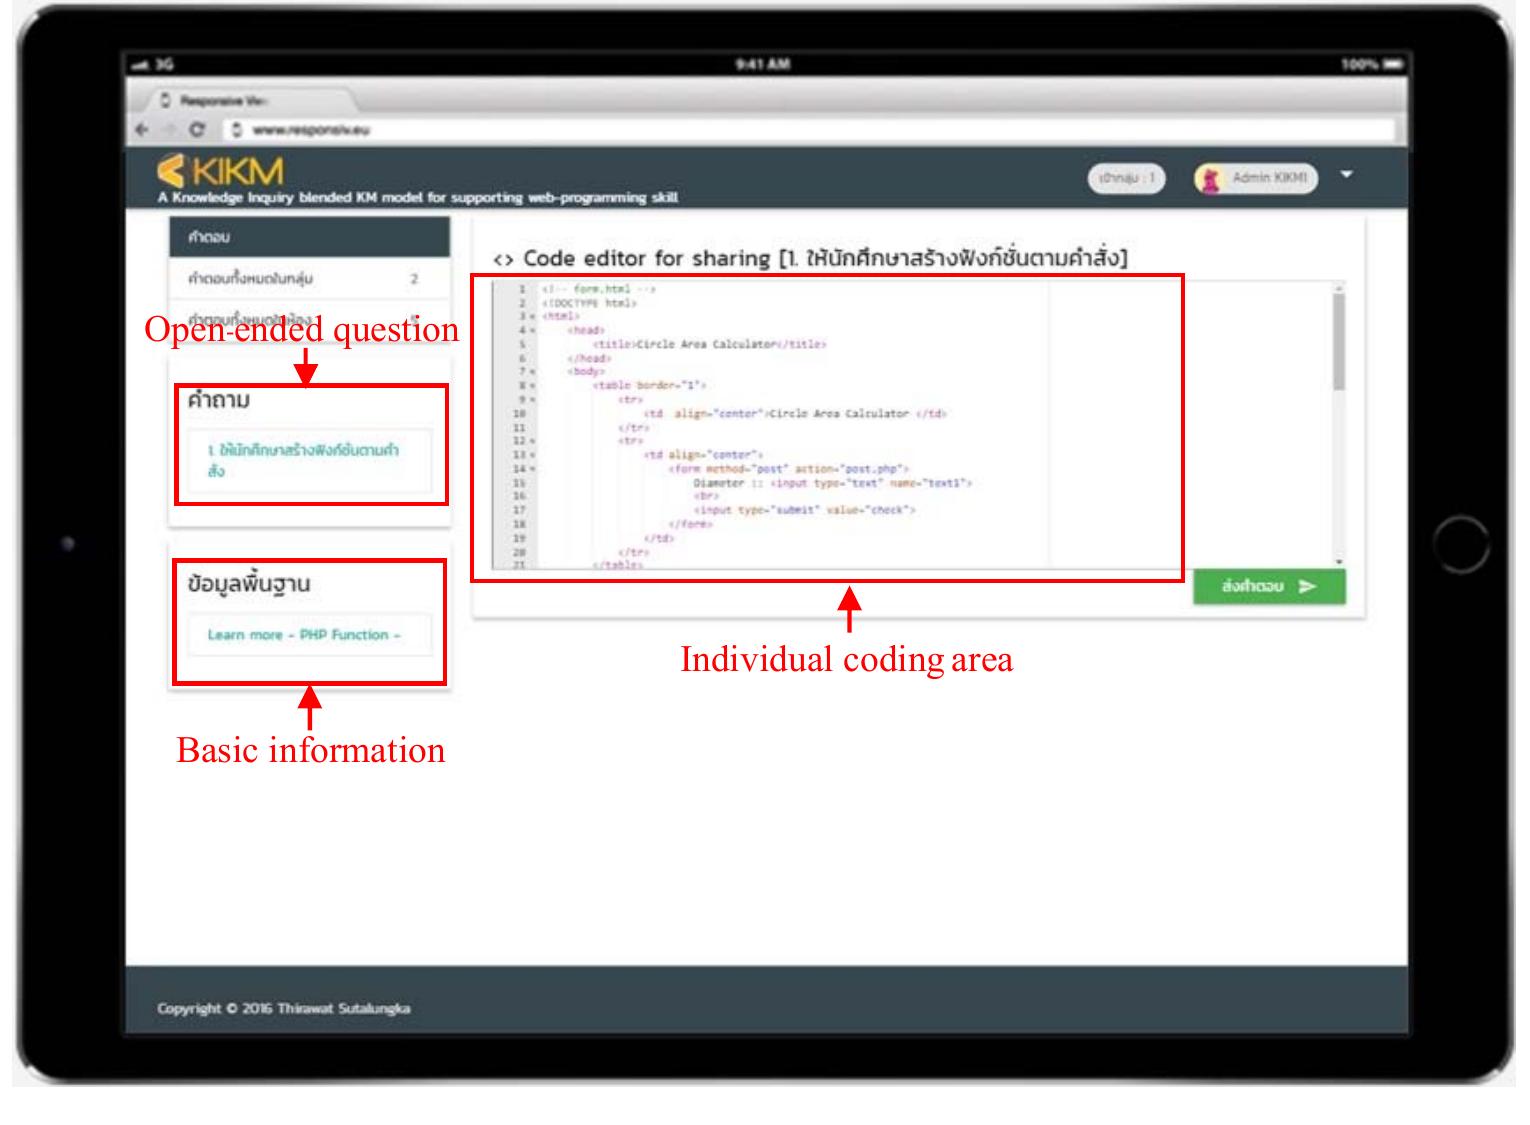Click the KIKM tagline about web-programming skill
This screenshot has height=1125, width=1530.
[x=418, y=198]
